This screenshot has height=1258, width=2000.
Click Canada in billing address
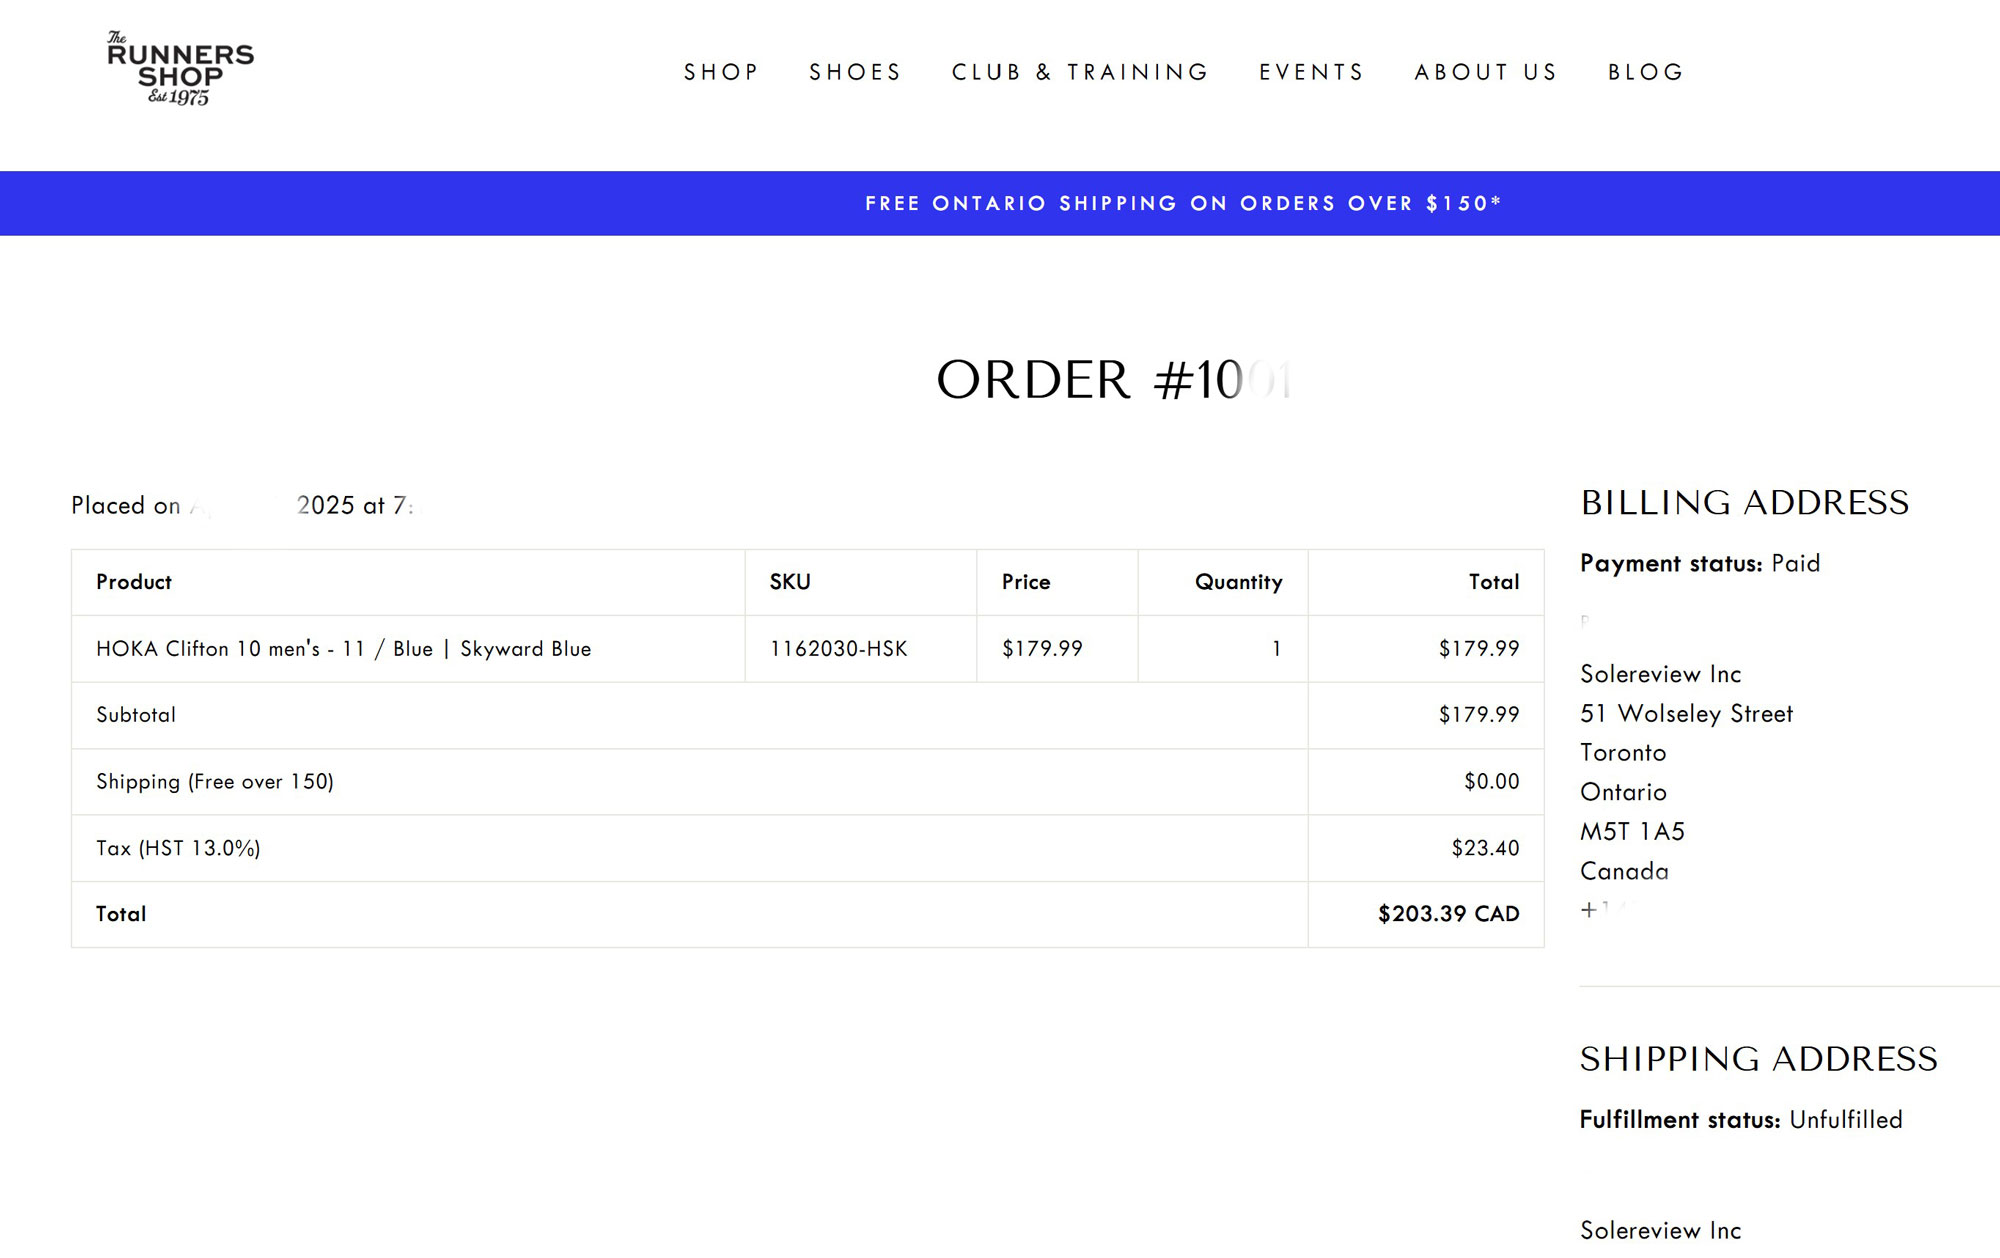pyautogui.click(x=1624, y=872)
